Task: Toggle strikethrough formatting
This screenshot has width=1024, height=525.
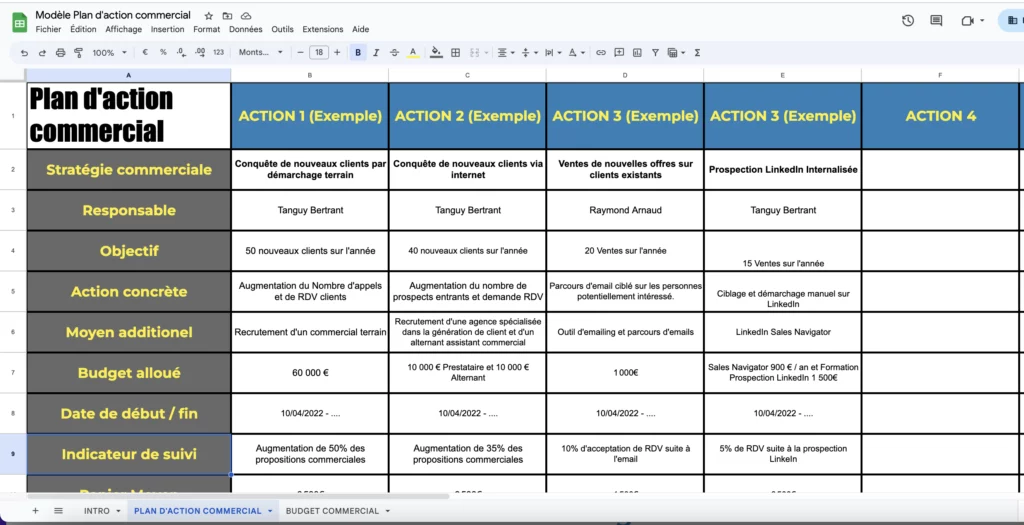Action: (394, 53)
